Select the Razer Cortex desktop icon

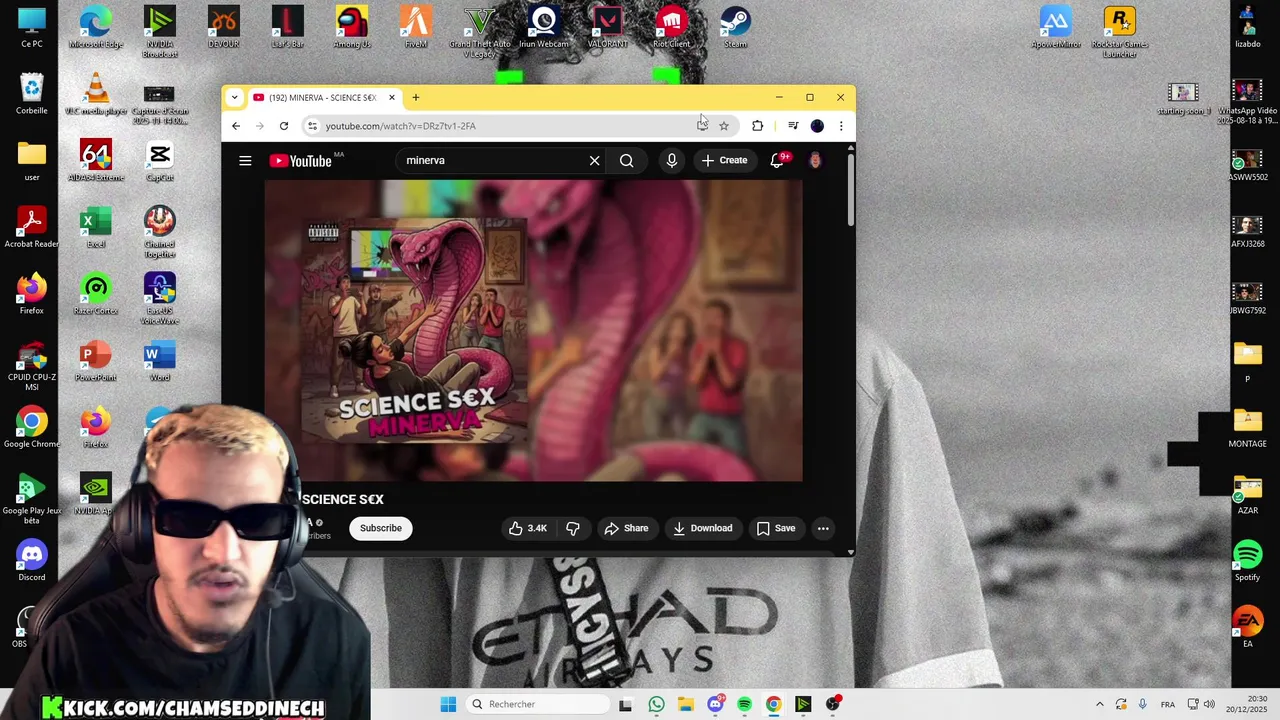(x=95, y=295)
